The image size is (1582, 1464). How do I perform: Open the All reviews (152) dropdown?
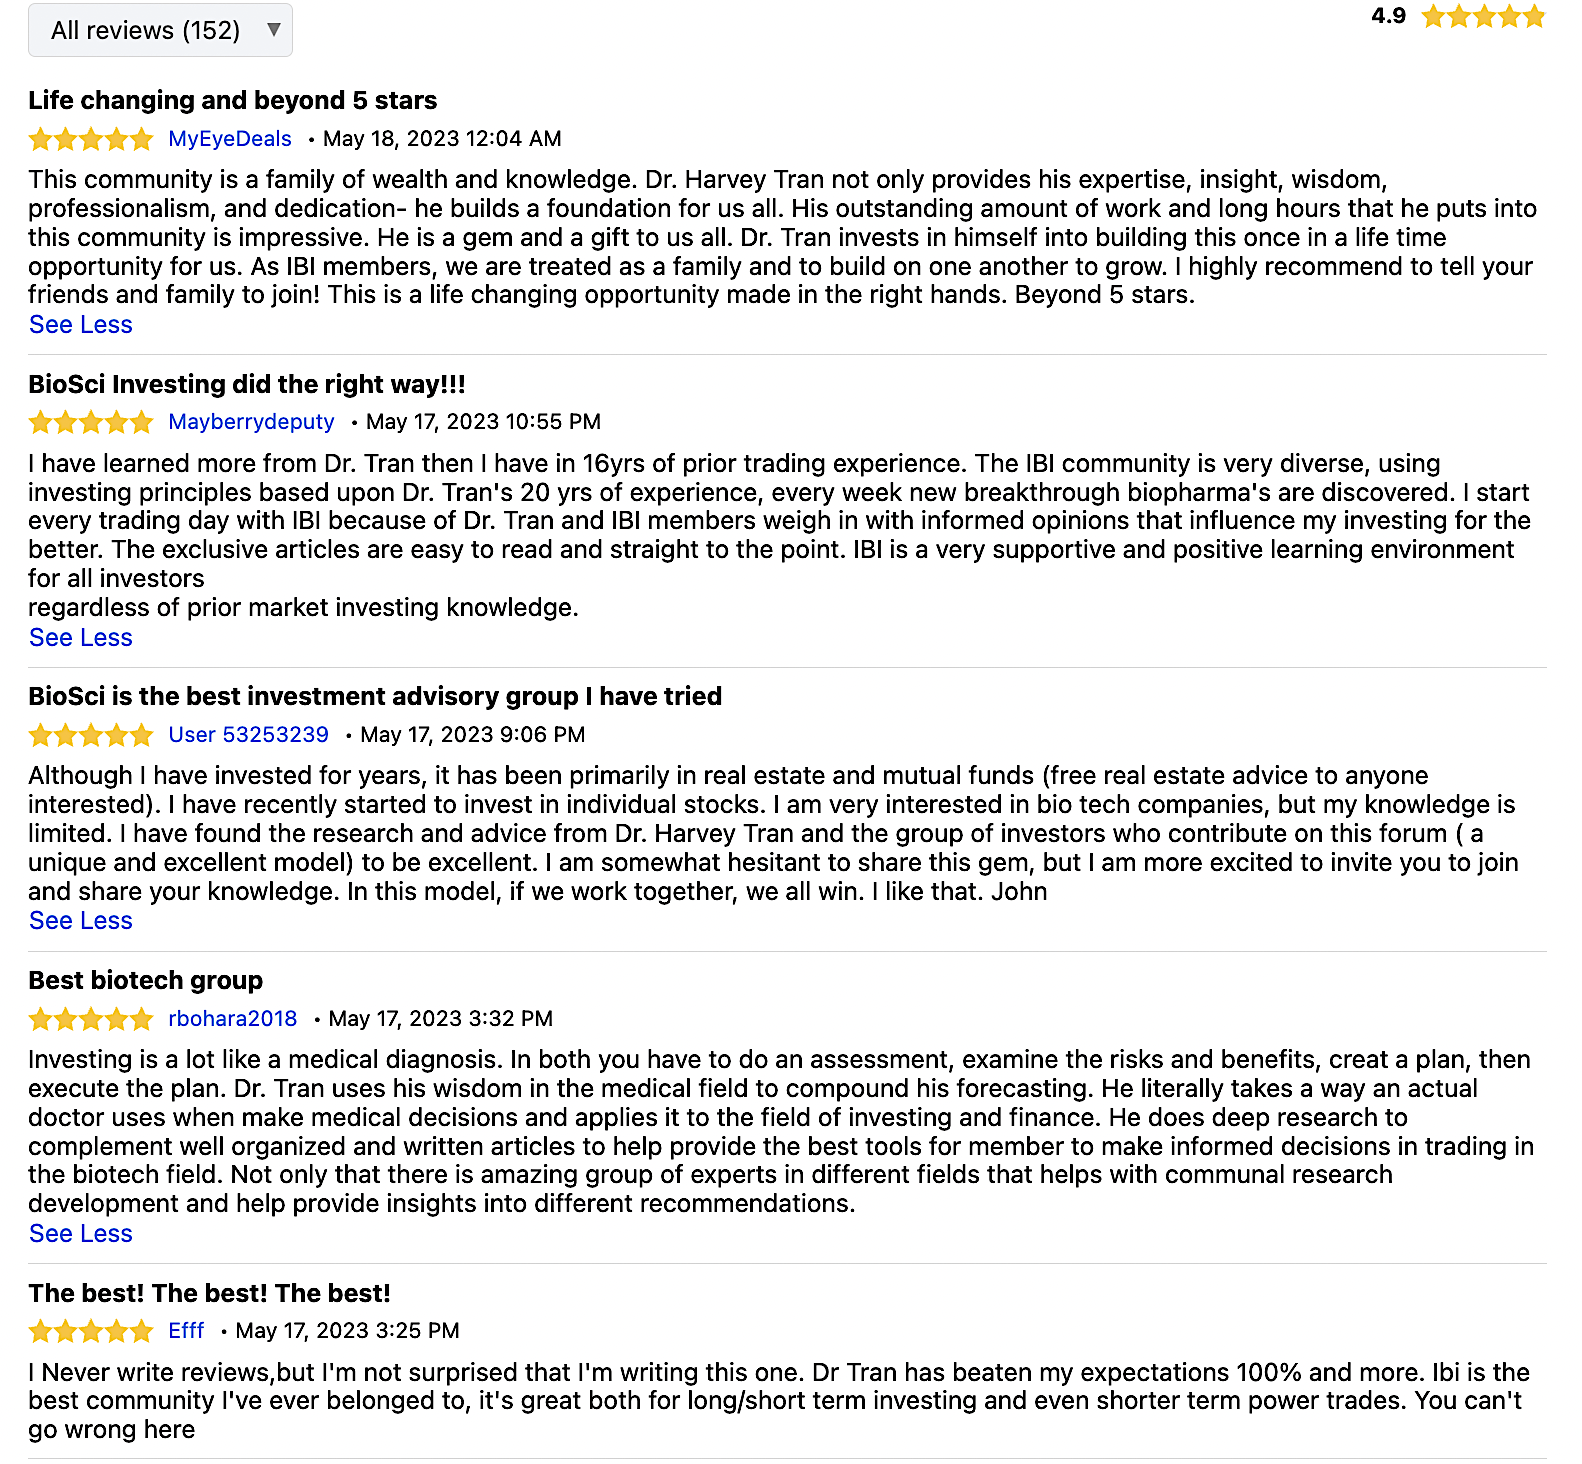click(x=160, y=30)
